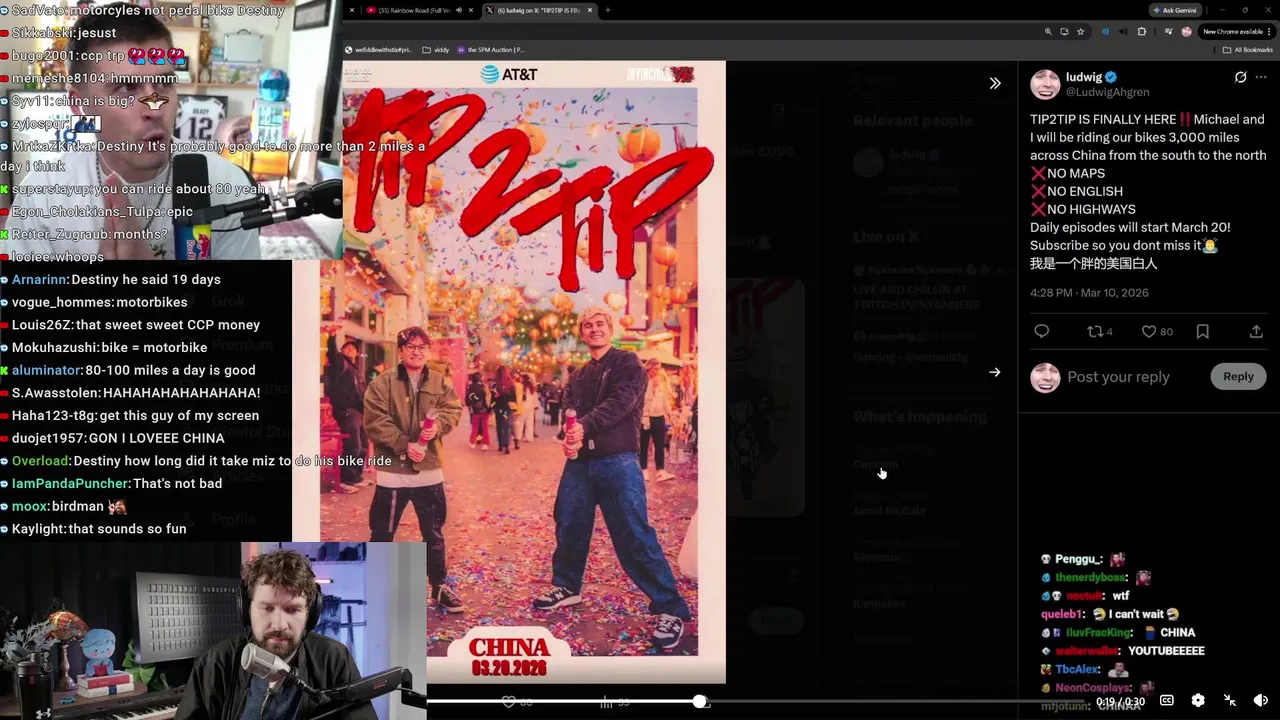Toggle closed captions on the video
The image size is (1280, 720).
click(1166, 701)
